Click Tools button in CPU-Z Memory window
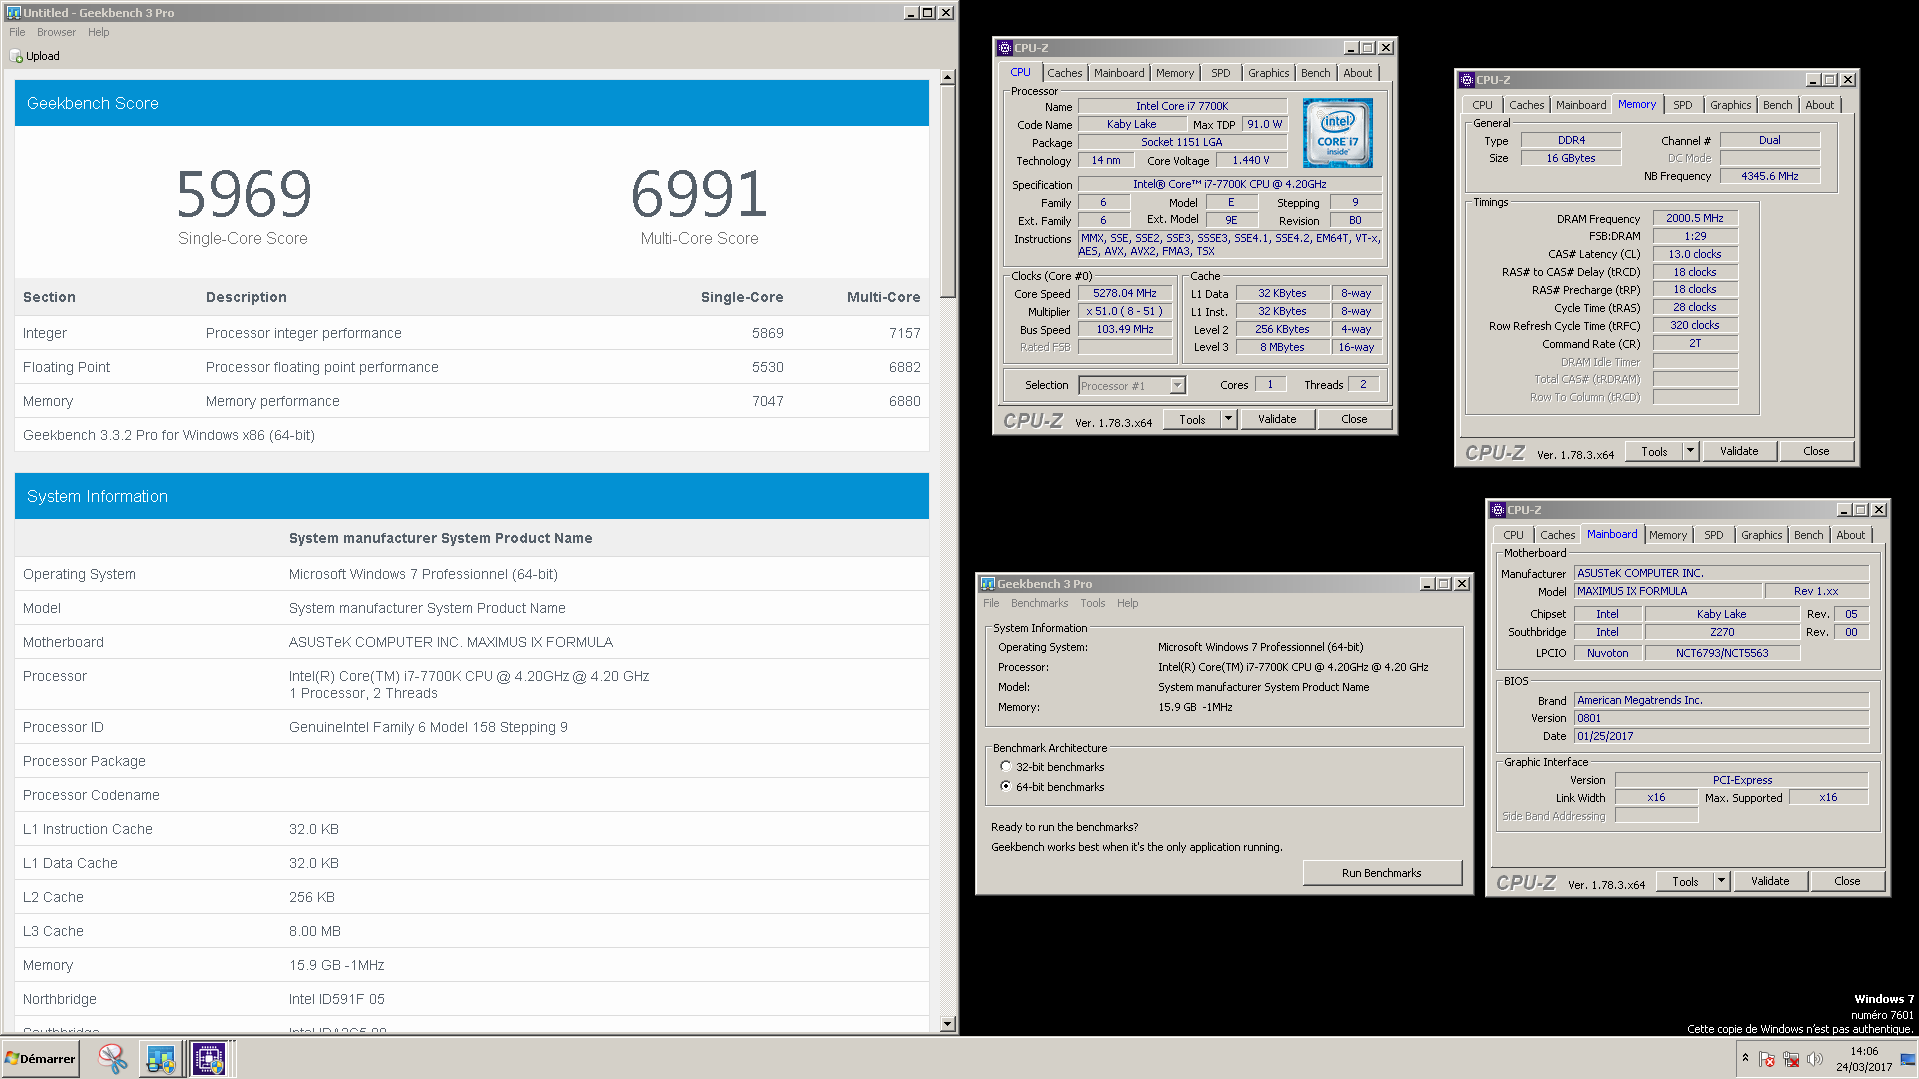The image size is (1919, 1079). [1655, 451]
